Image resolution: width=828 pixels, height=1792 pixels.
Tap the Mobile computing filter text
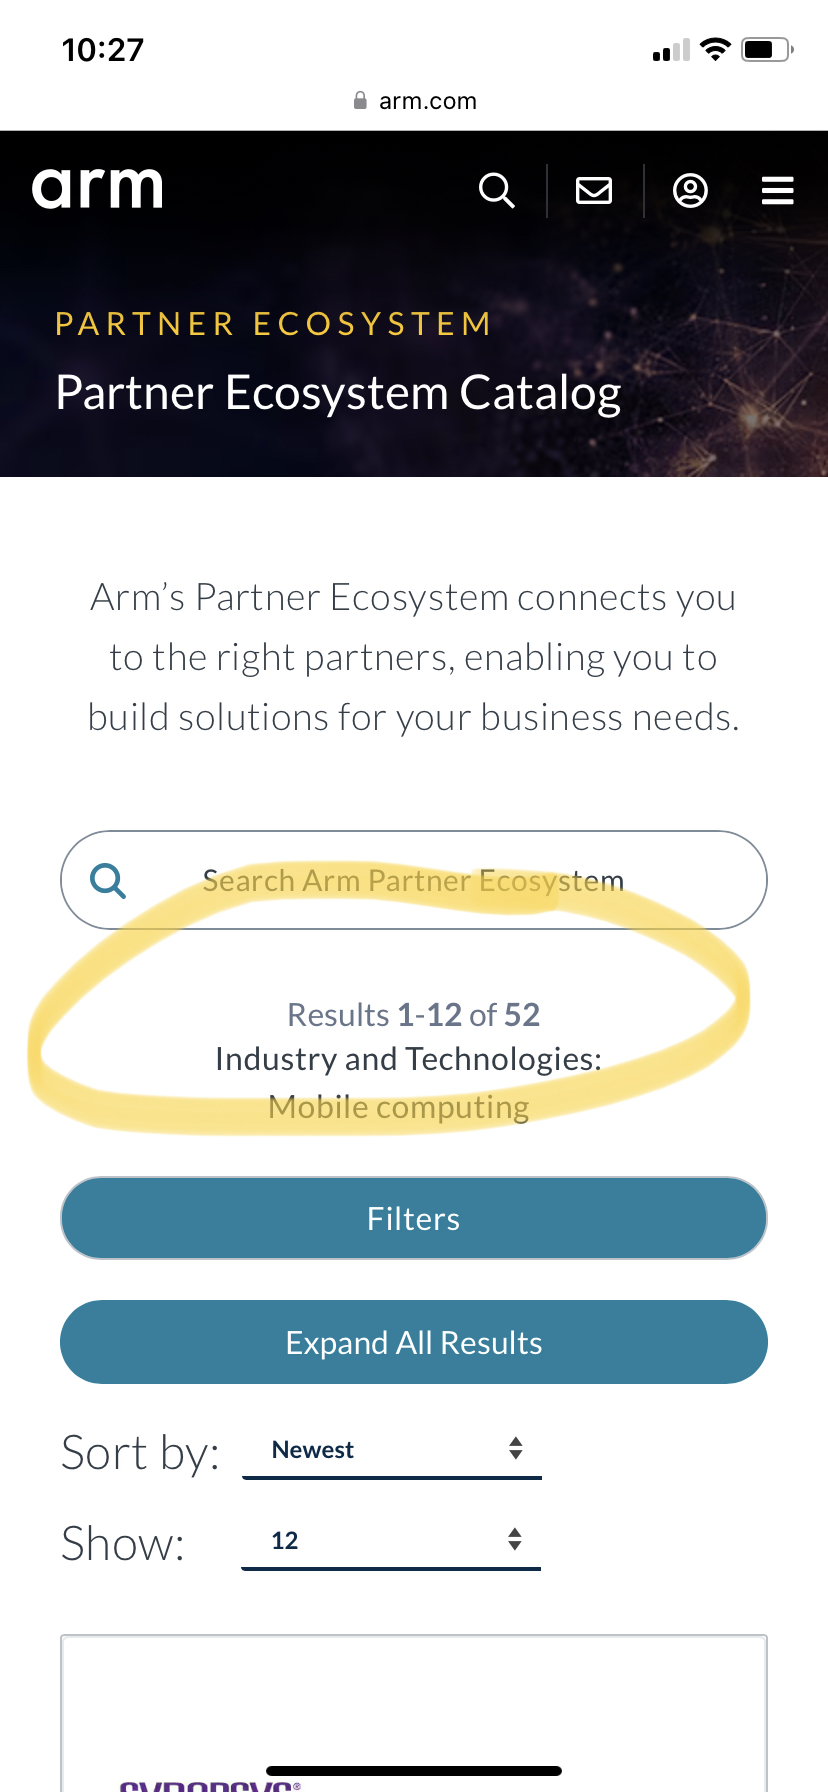click(x=399, y=1108)
